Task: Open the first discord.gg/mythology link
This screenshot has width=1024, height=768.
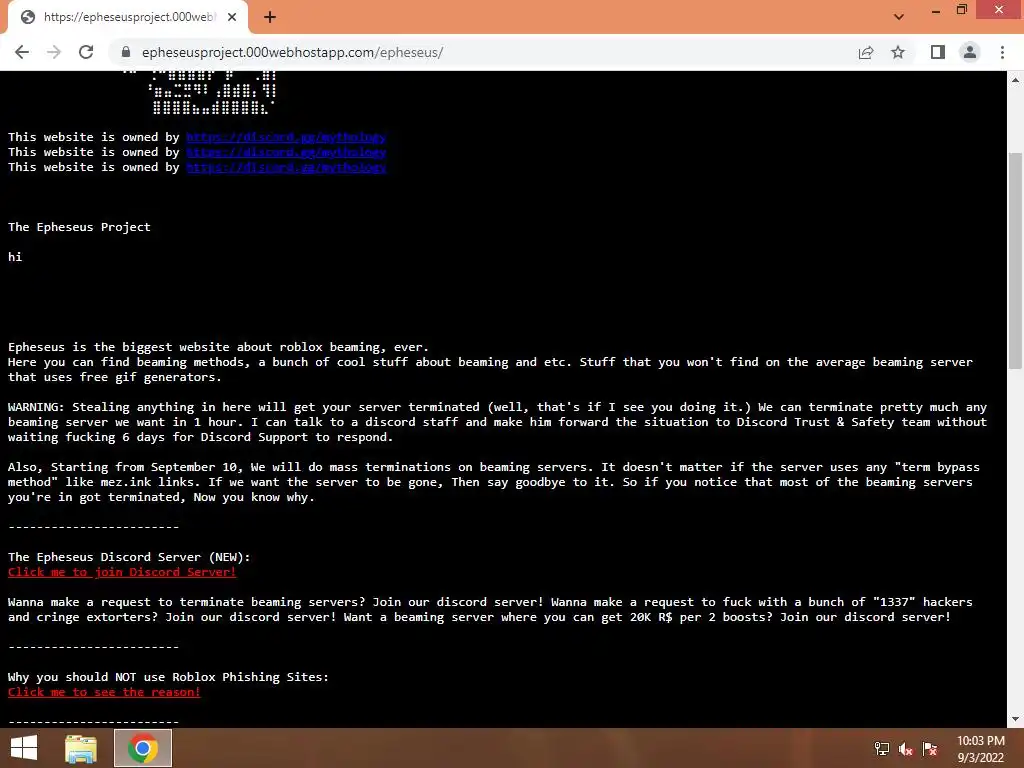Action: coord(286,137)
